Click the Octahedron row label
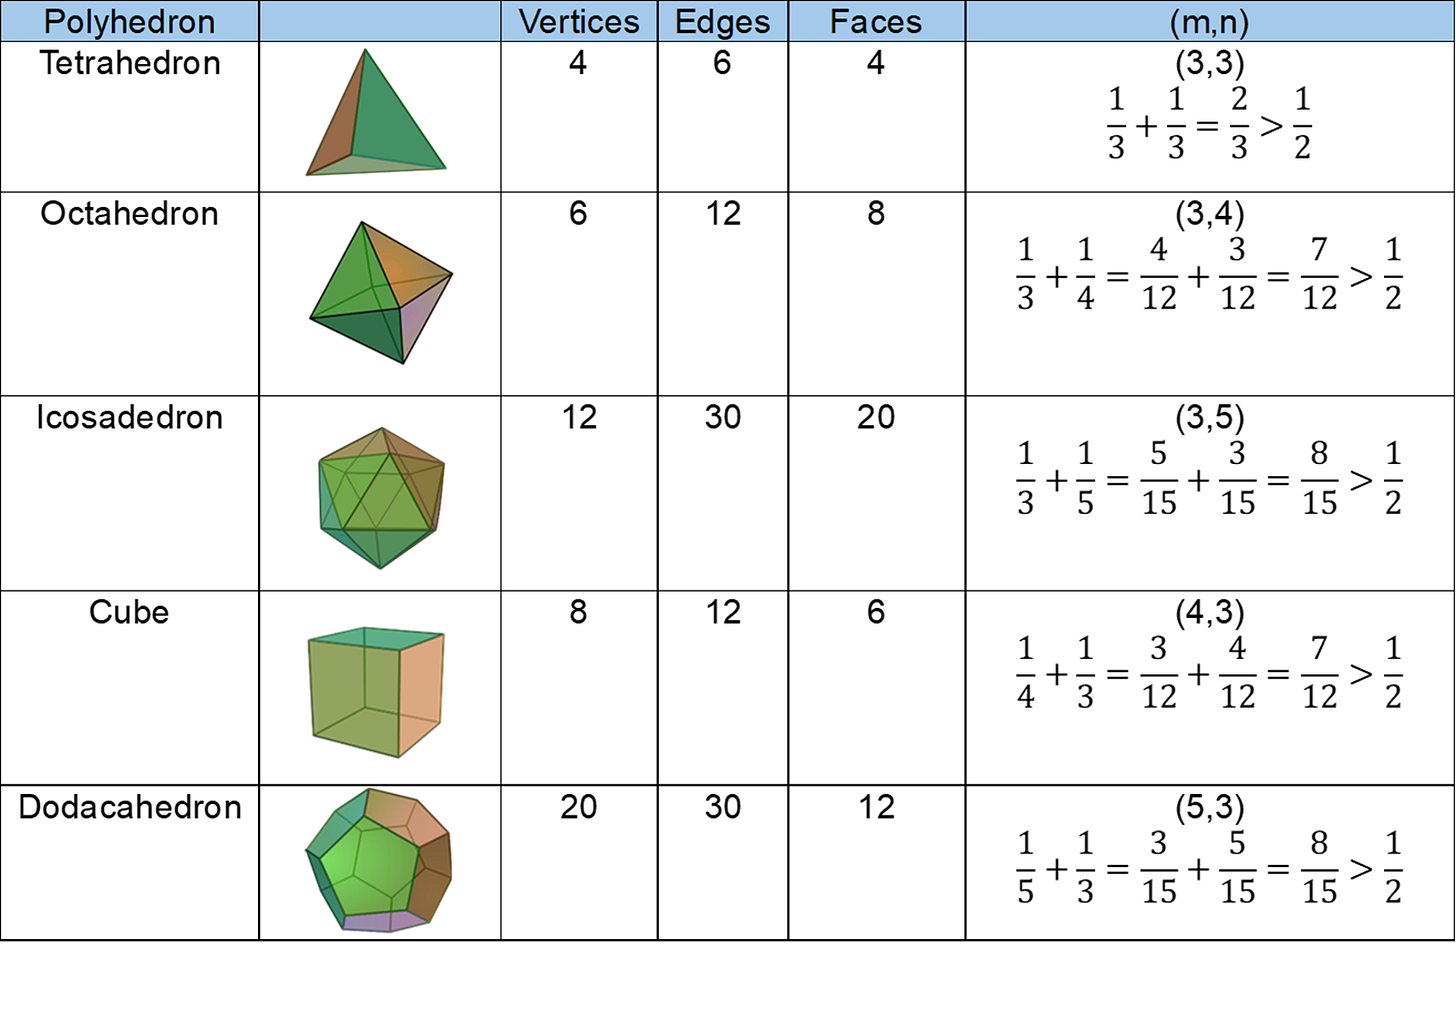This screenshot has width=1456, height=1011. 130,213
